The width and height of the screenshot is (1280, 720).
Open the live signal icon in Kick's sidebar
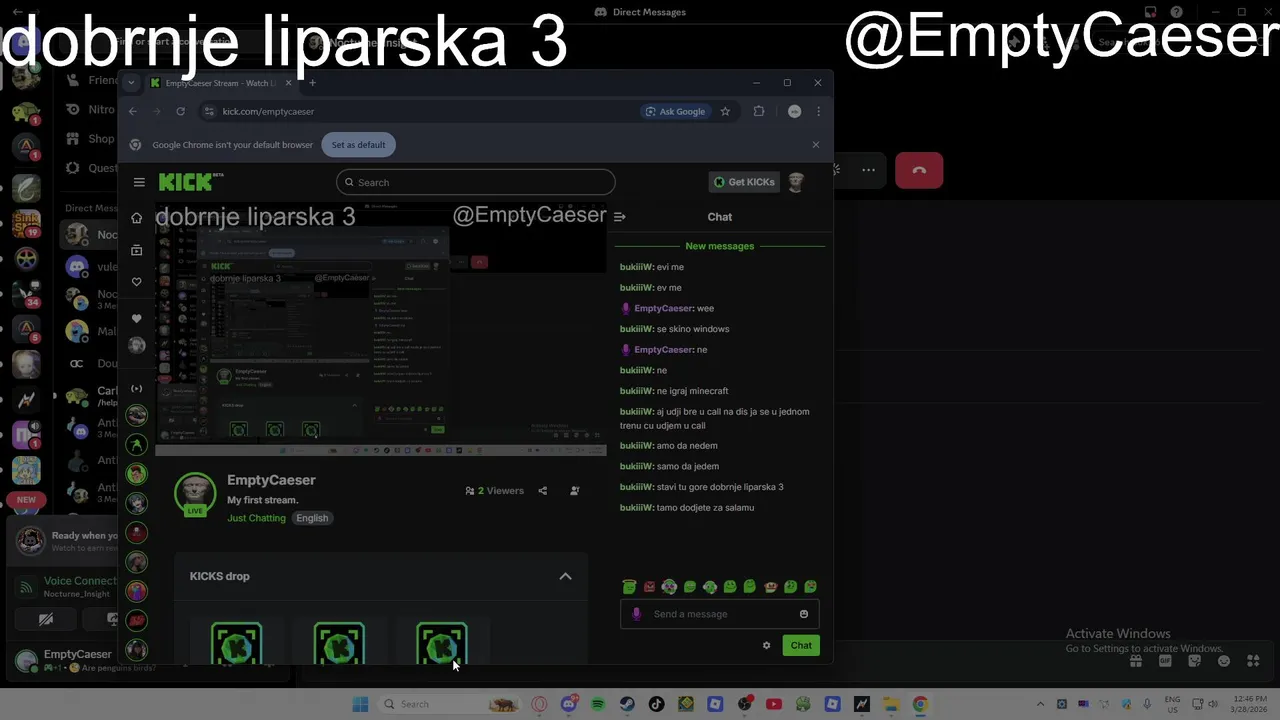pos(137,388)
